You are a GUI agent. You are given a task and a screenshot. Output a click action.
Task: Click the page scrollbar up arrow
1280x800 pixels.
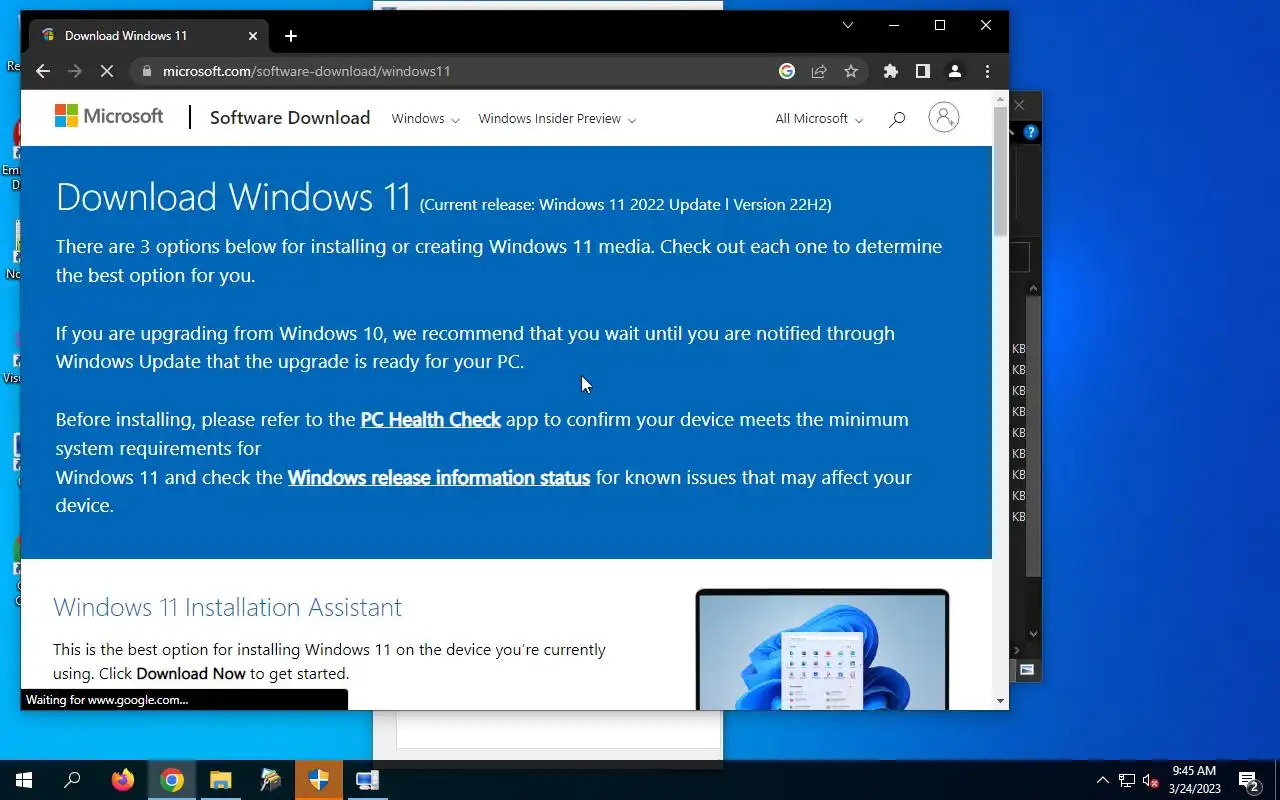click(1000, 99)
